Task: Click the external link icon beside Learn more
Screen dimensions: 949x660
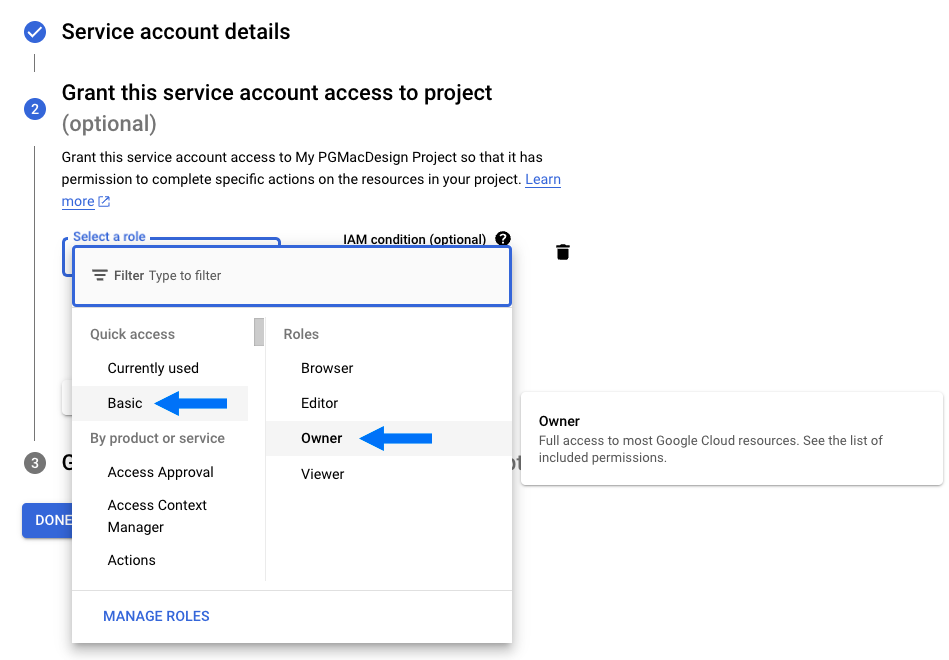Action: pyautogui.click(x=104, y=202)
